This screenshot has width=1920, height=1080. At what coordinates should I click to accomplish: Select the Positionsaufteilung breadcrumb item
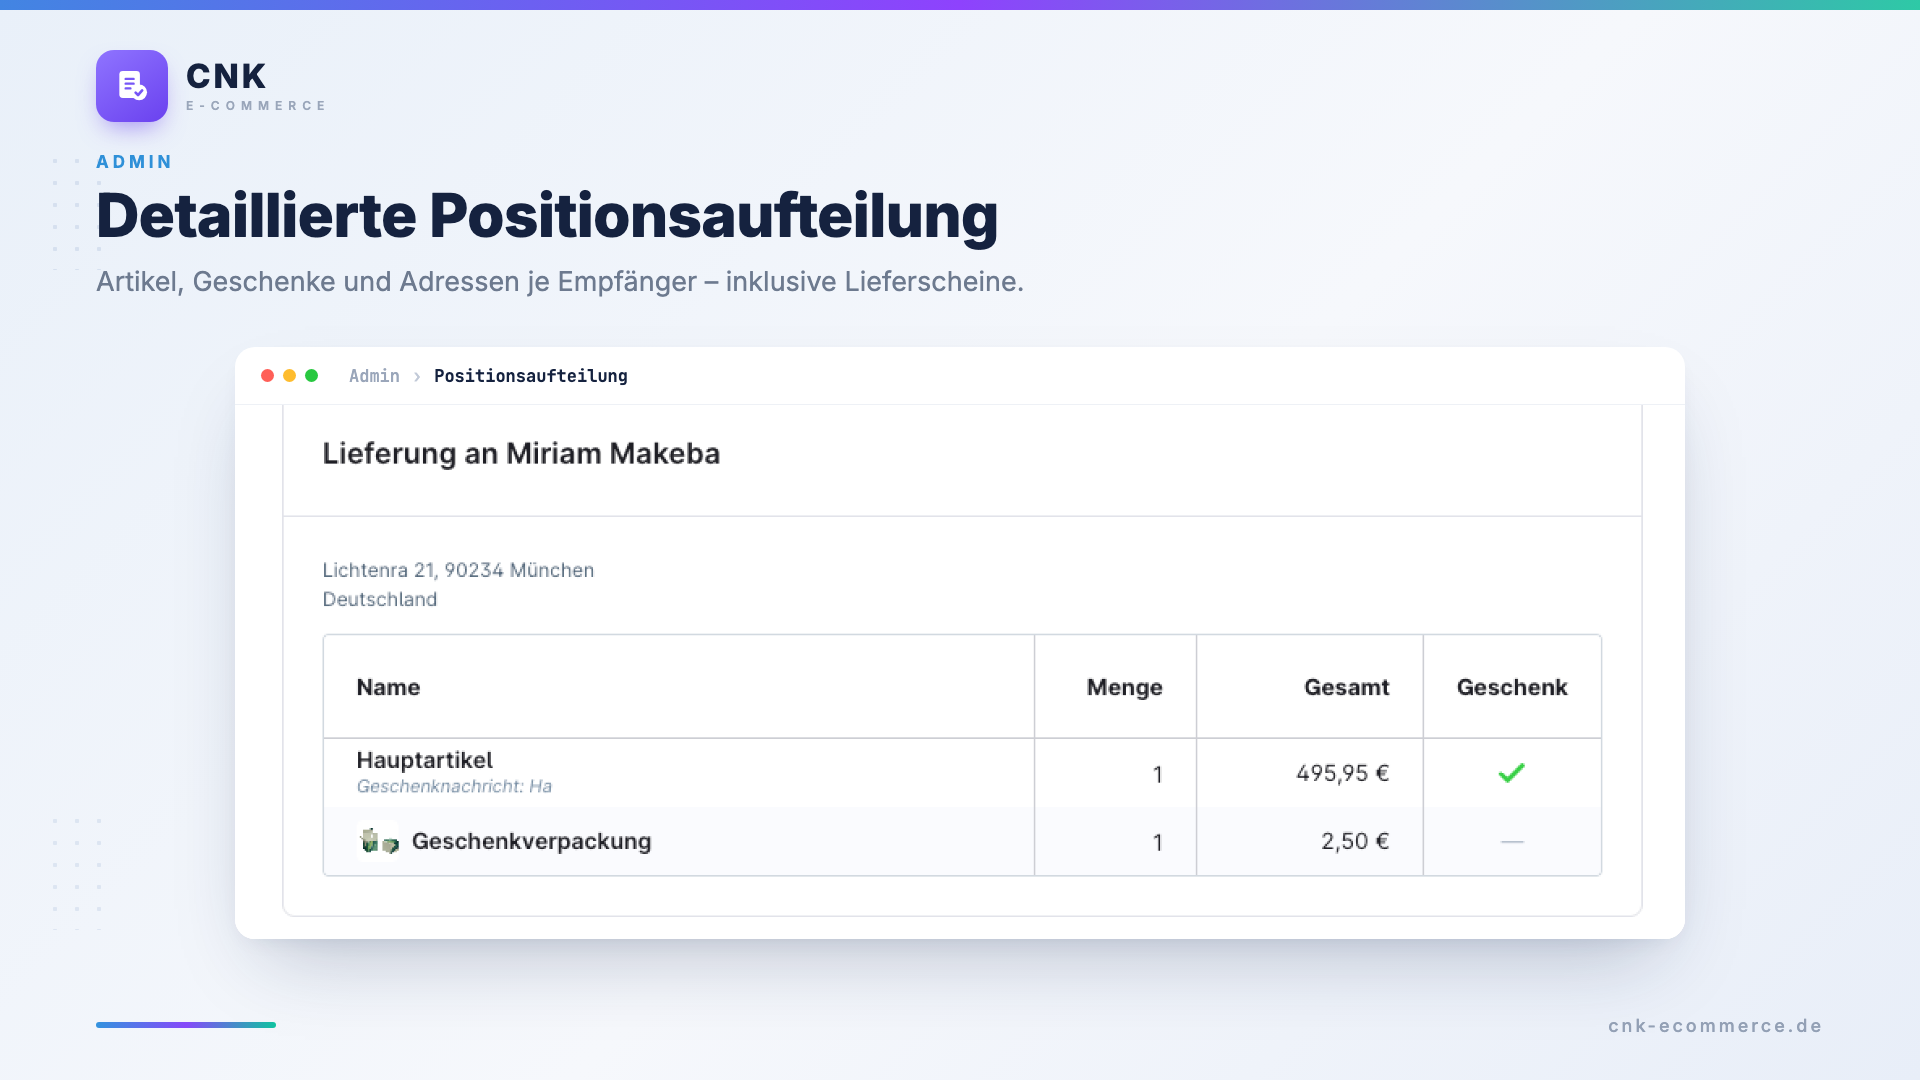[531, 376]
